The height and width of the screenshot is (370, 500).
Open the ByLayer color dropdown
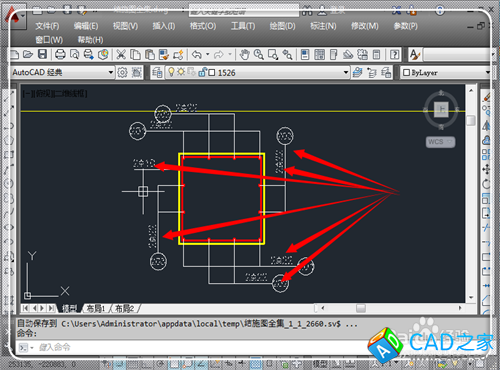pos(488,72)
